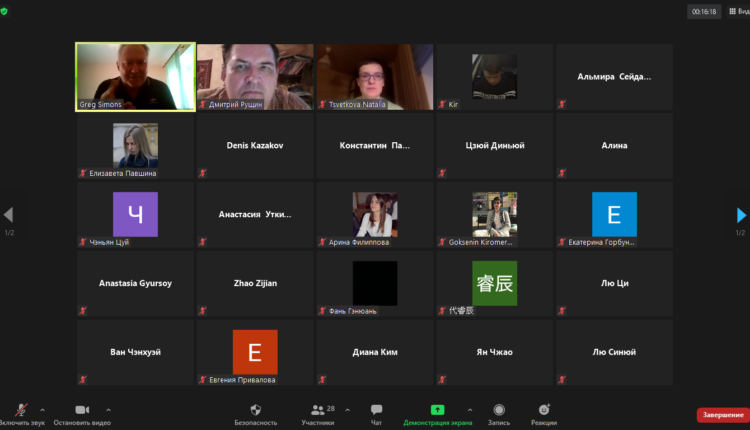This screenshot has width=750, height=430.
Task: Open the Security shield menu
Action: 255,410
